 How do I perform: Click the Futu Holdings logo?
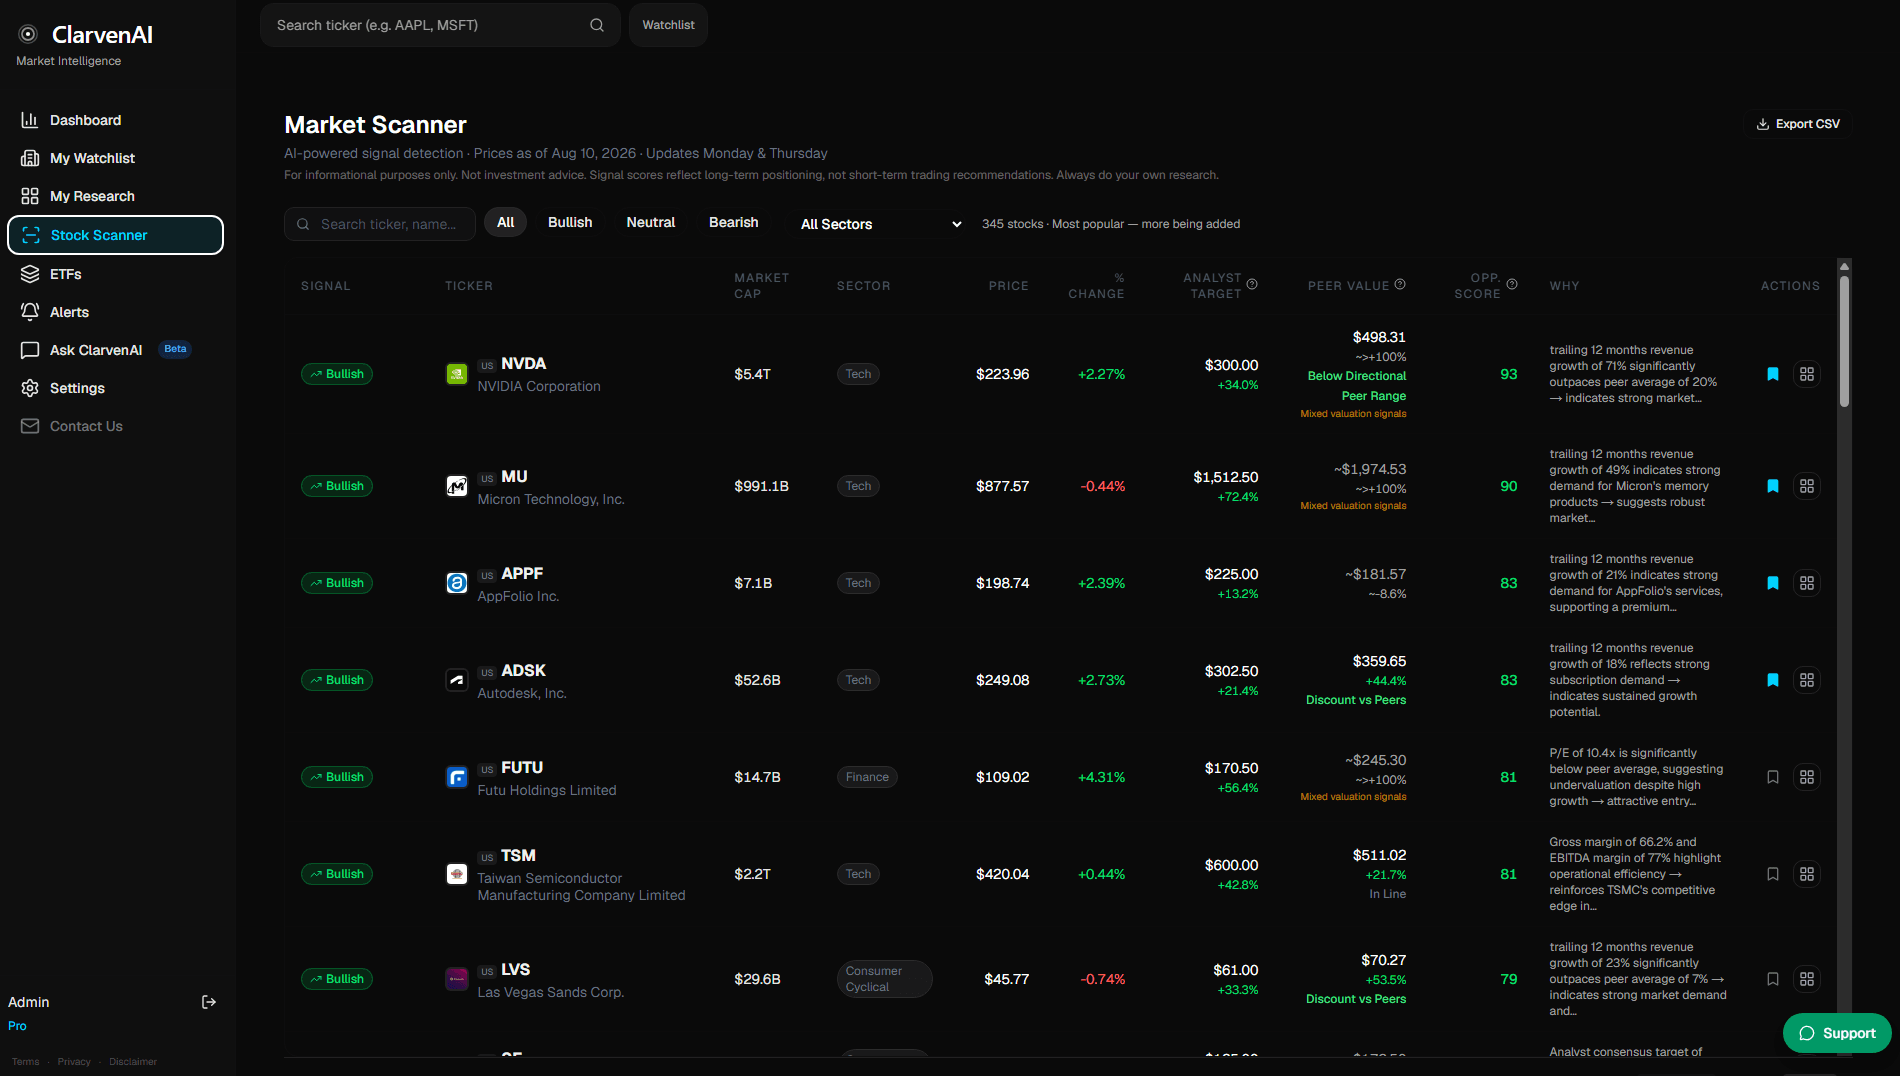[457, 777]
